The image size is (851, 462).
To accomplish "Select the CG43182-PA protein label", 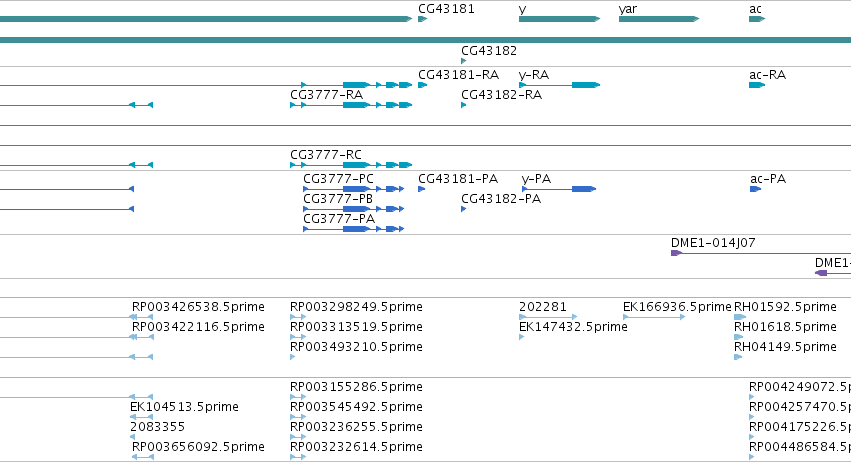I will pyautogui.click(x=500, y=199).
